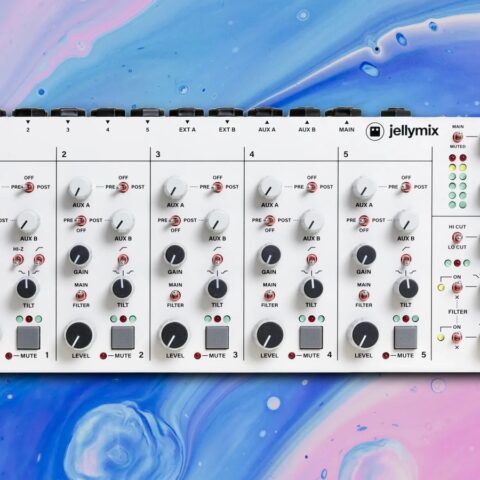480x480 pixels.
Task: Click the MAIN MUTED switch
Action: [458, 137]
